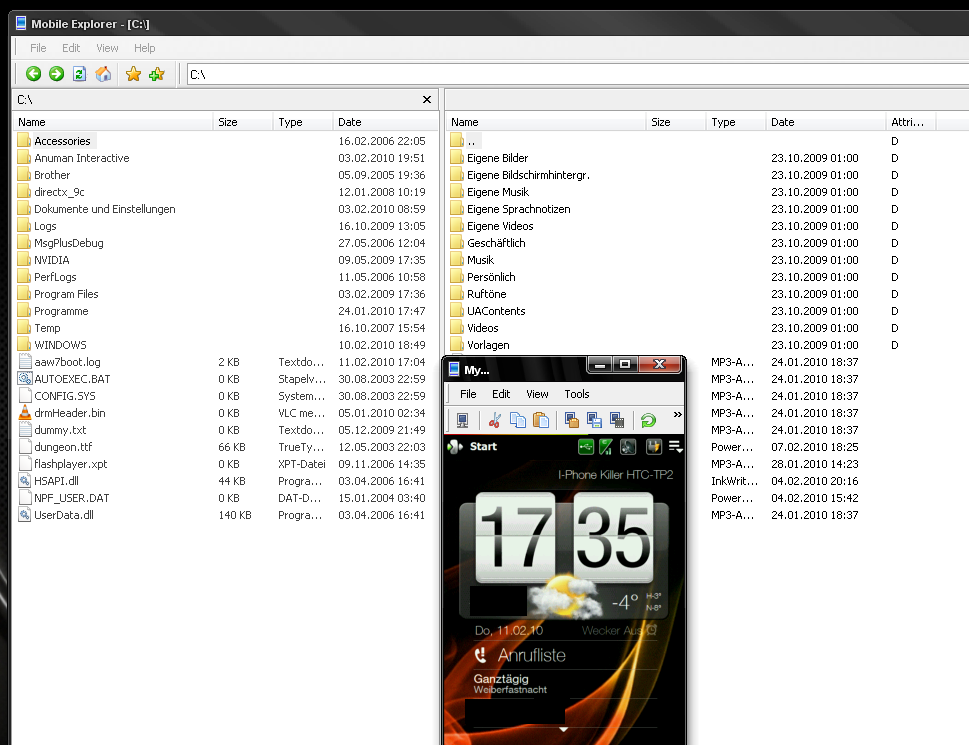Click the C:\ address bar field

577,74
